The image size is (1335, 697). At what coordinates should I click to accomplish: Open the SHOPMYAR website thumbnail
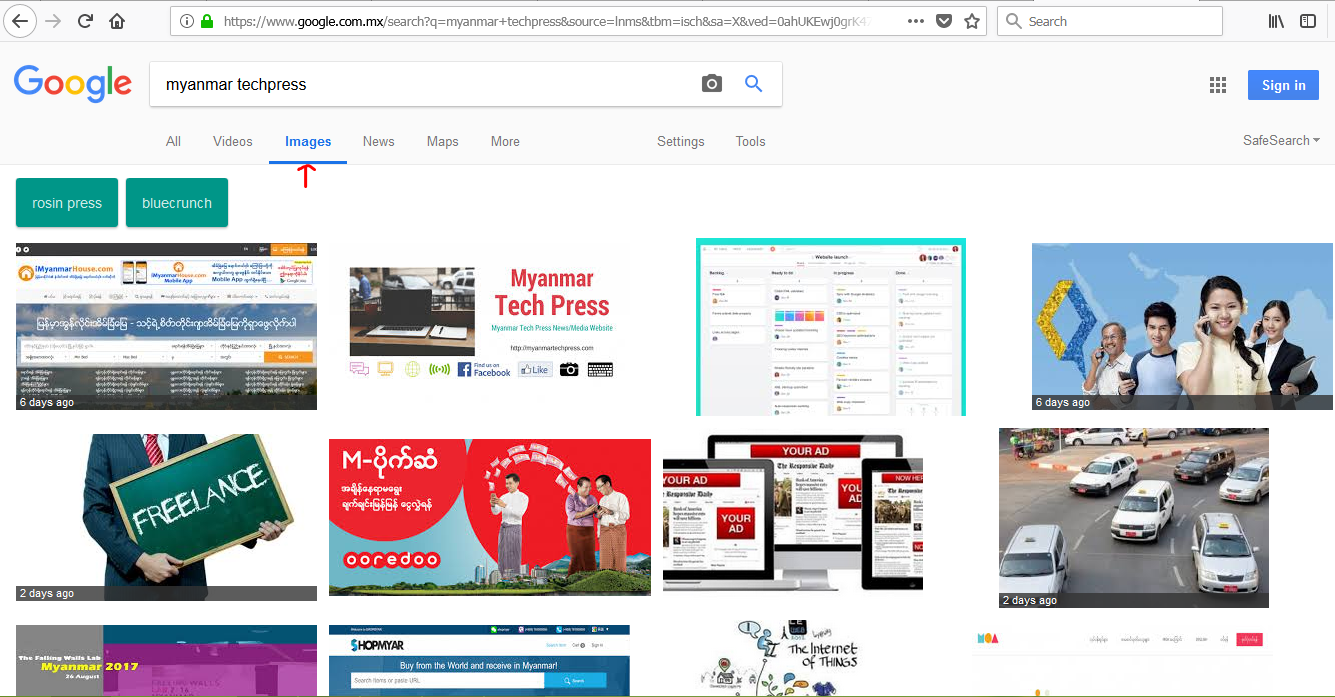[x=479, y=660]
